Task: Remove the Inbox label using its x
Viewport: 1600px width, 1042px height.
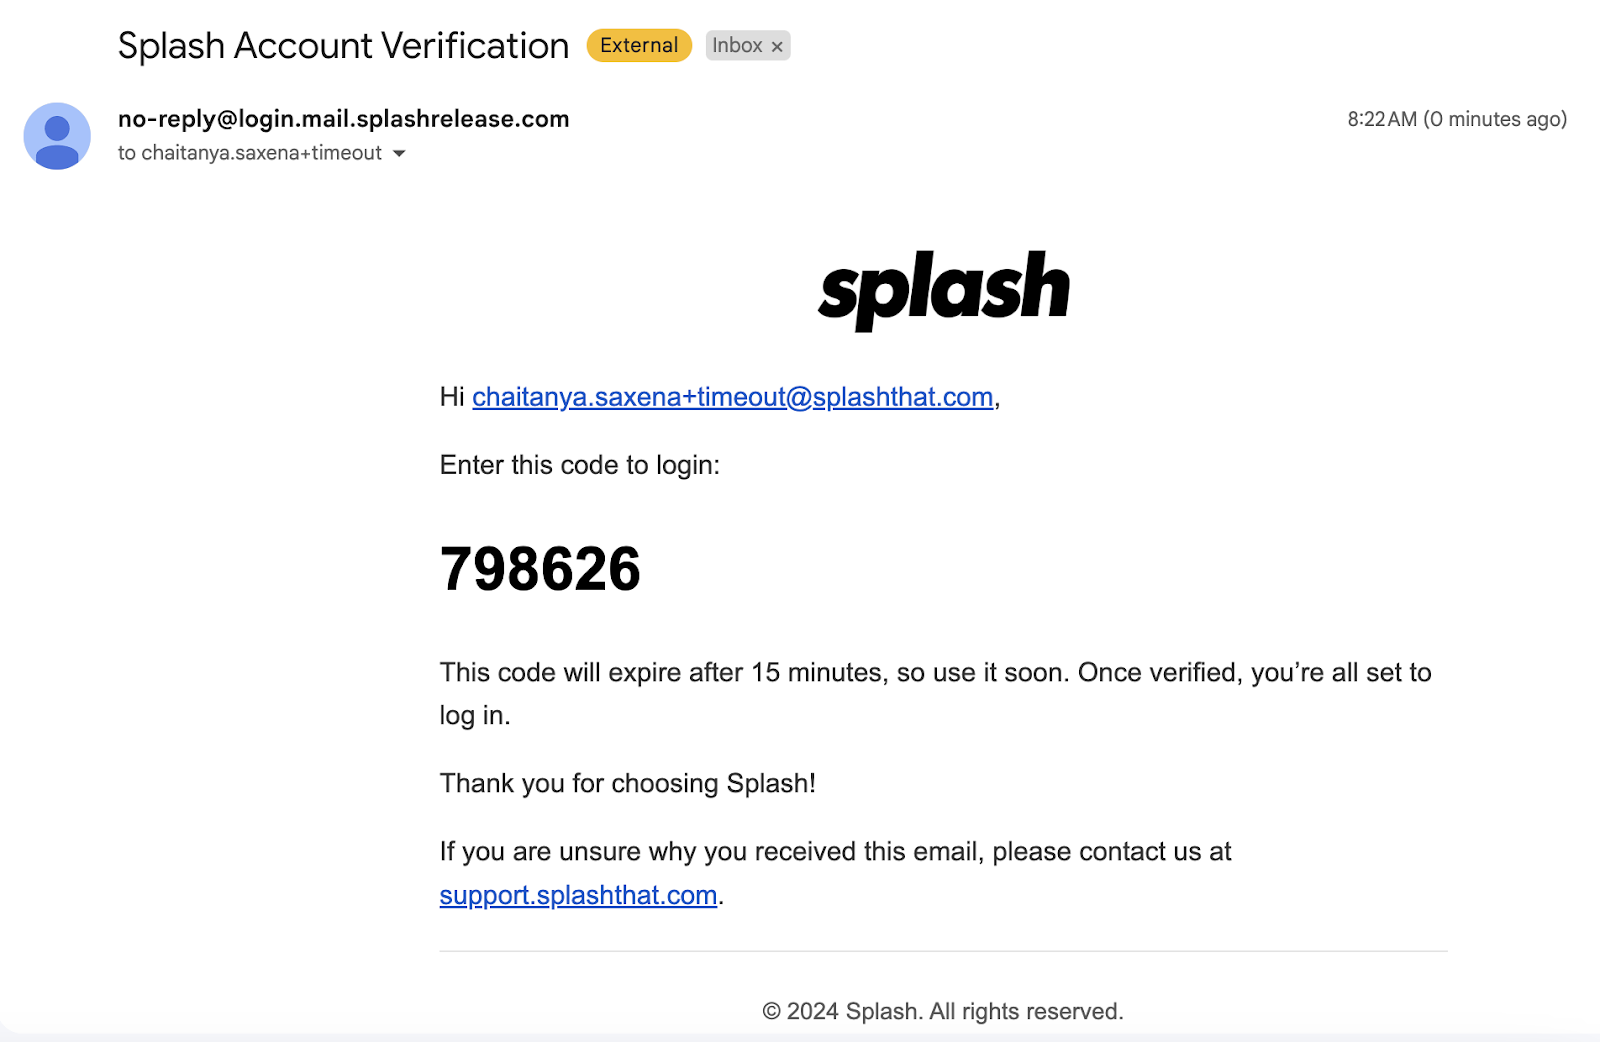Action: (x=777, y=46)
